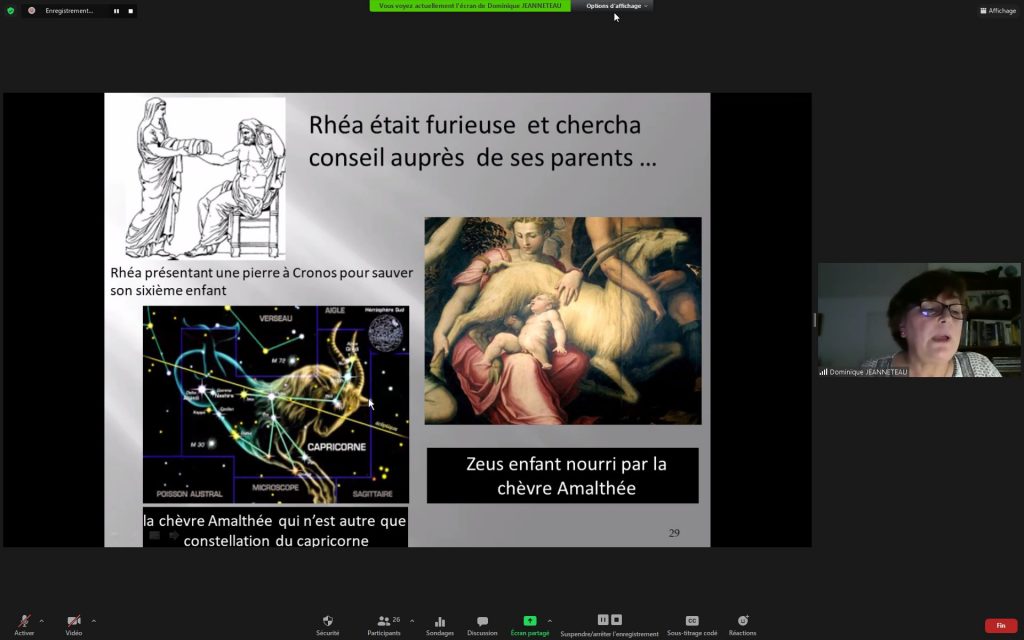Click the AIGLE label on star map

[335, 310]
